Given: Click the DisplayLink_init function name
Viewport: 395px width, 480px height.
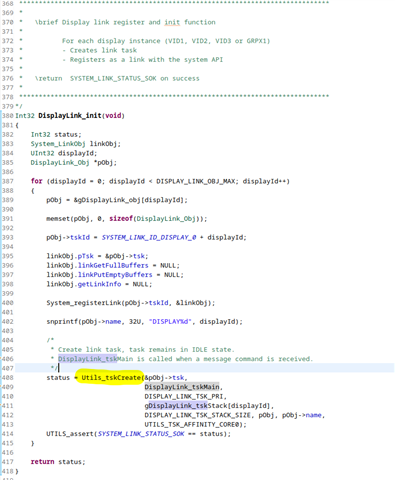Looking at the screenshot, I should [70, 116].
